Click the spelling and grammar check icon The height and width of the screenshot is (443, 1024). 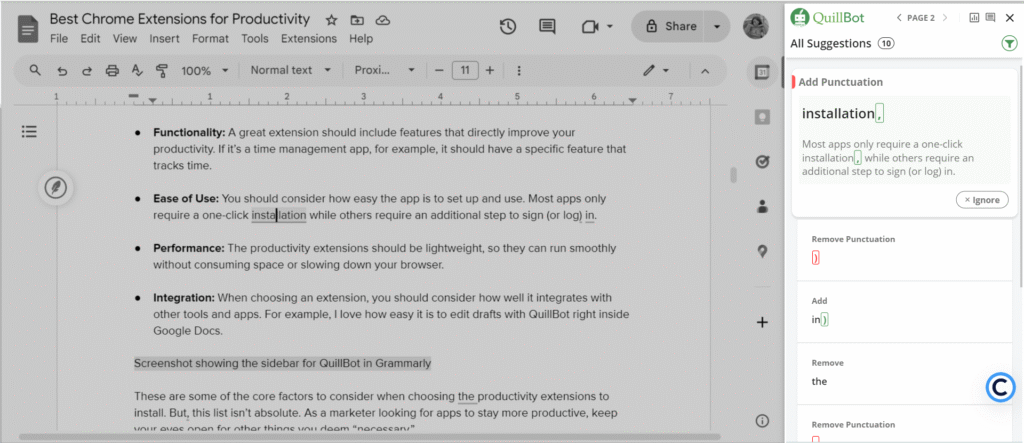(x=137, y=71)
